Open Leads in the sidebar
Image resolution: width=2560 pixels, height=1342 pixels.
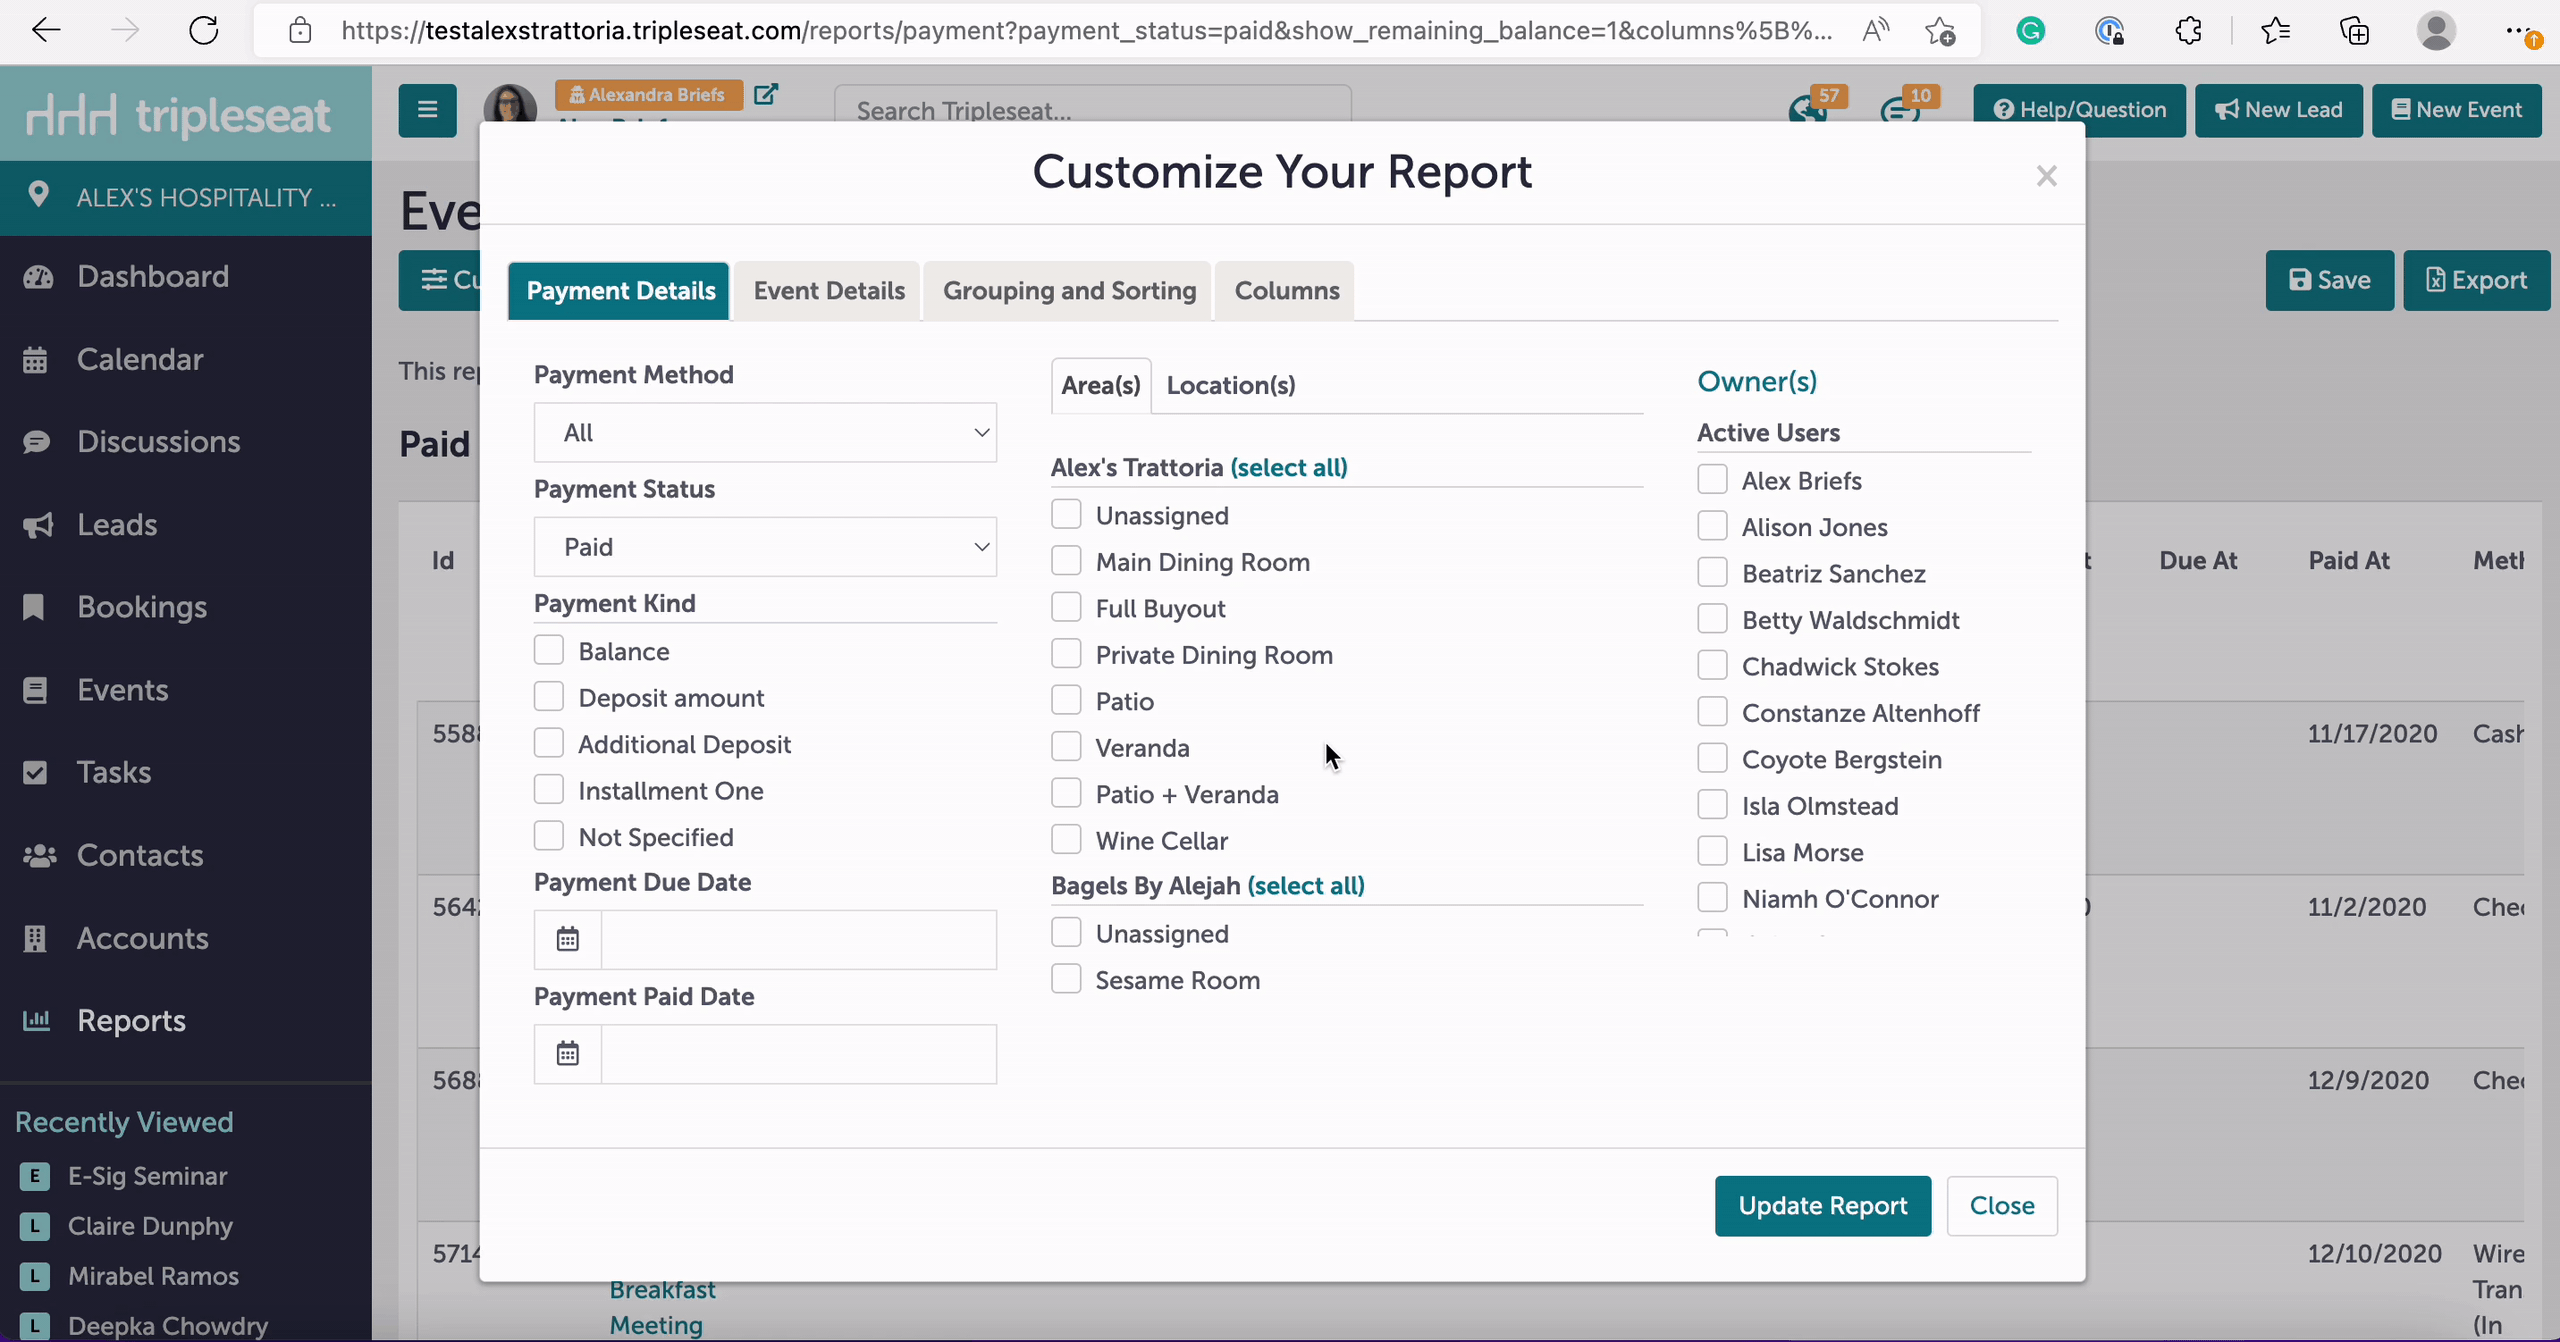[x=117, y=524]
